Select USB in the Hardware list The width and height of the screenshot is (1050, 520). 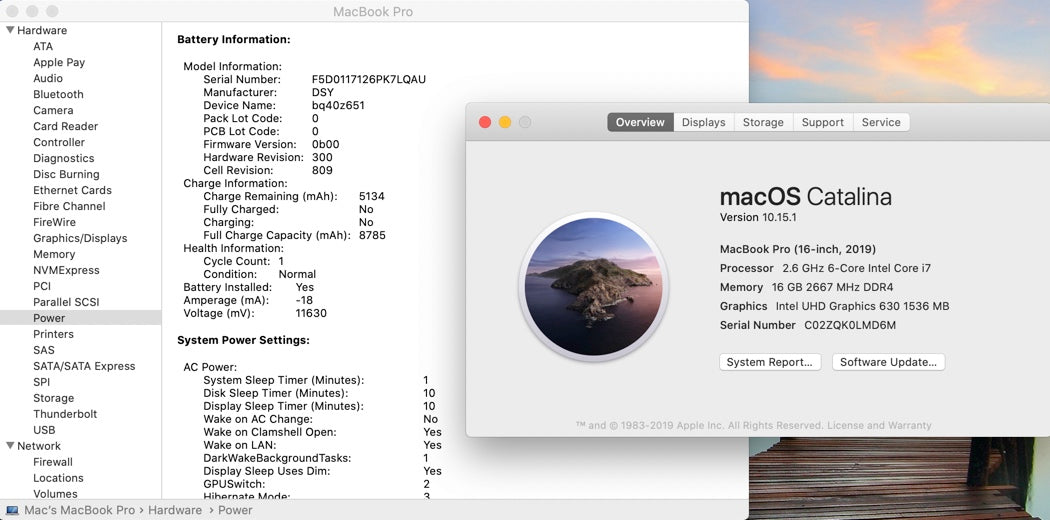tap(44, 430)
